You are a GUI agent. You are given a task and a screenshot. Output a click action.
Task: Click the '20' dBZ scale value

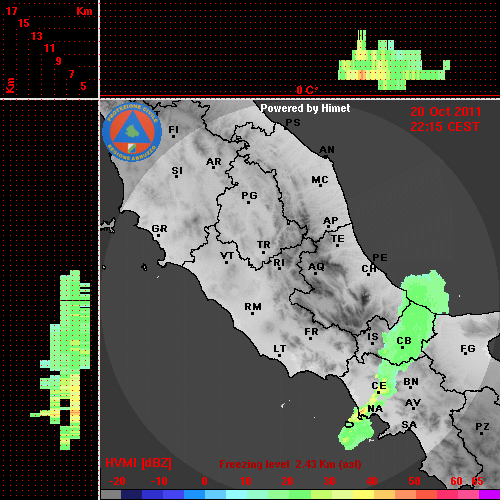(x=287, y=481)
